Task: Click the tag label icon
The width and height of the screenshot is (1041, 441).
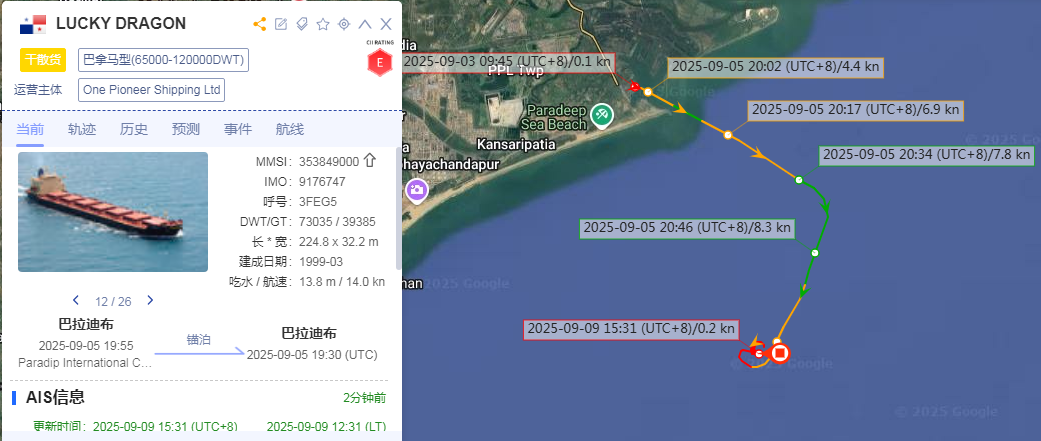Action: (301, 25)
